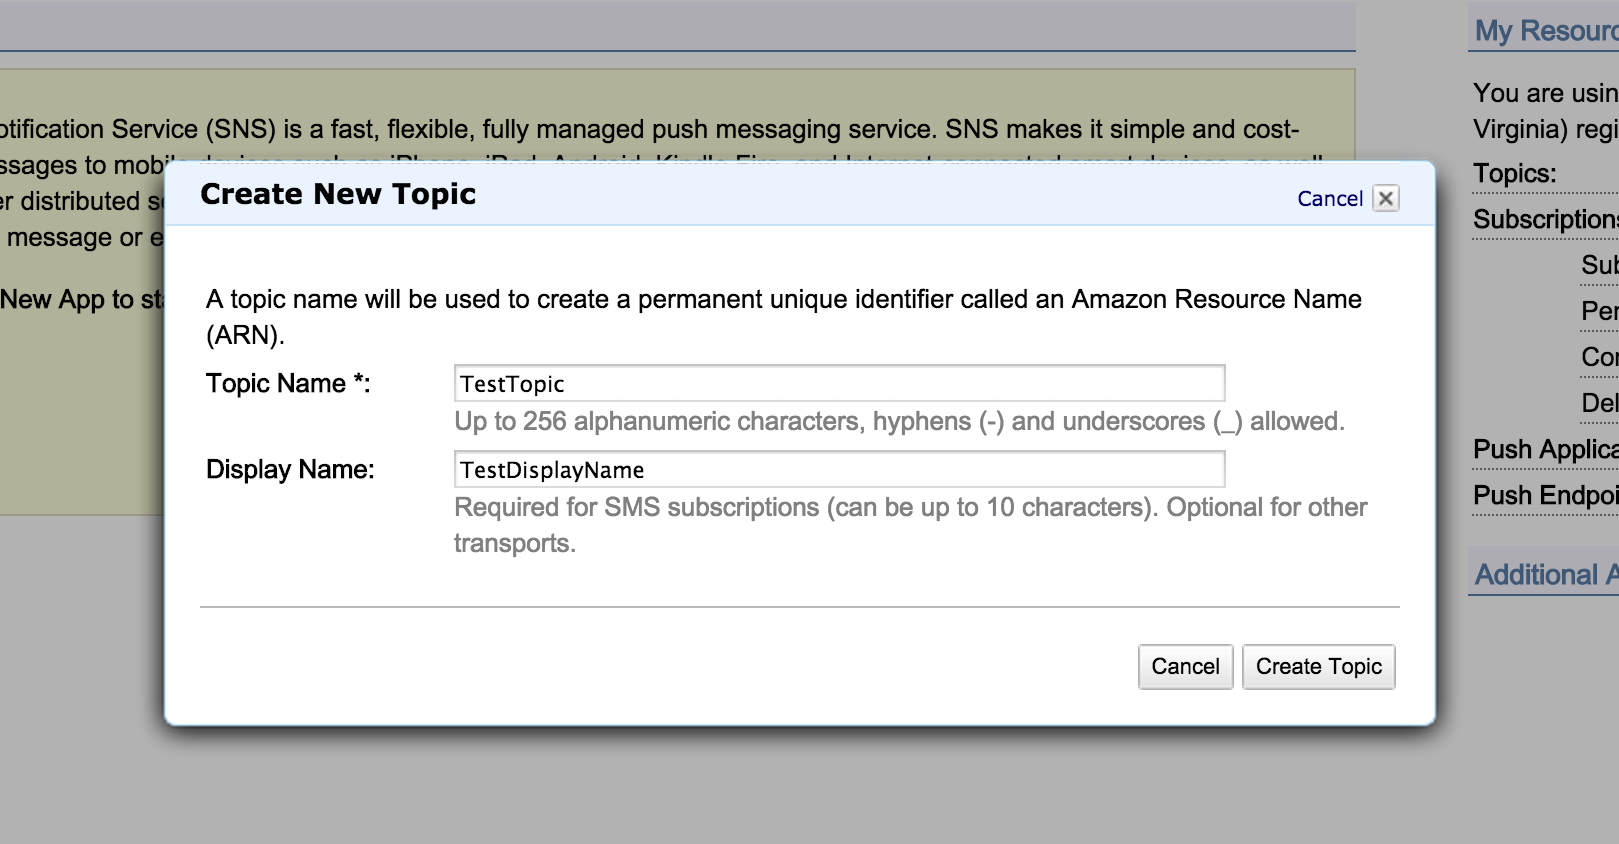Select Subscriptions in the resources sidebar

(1544, 220)
